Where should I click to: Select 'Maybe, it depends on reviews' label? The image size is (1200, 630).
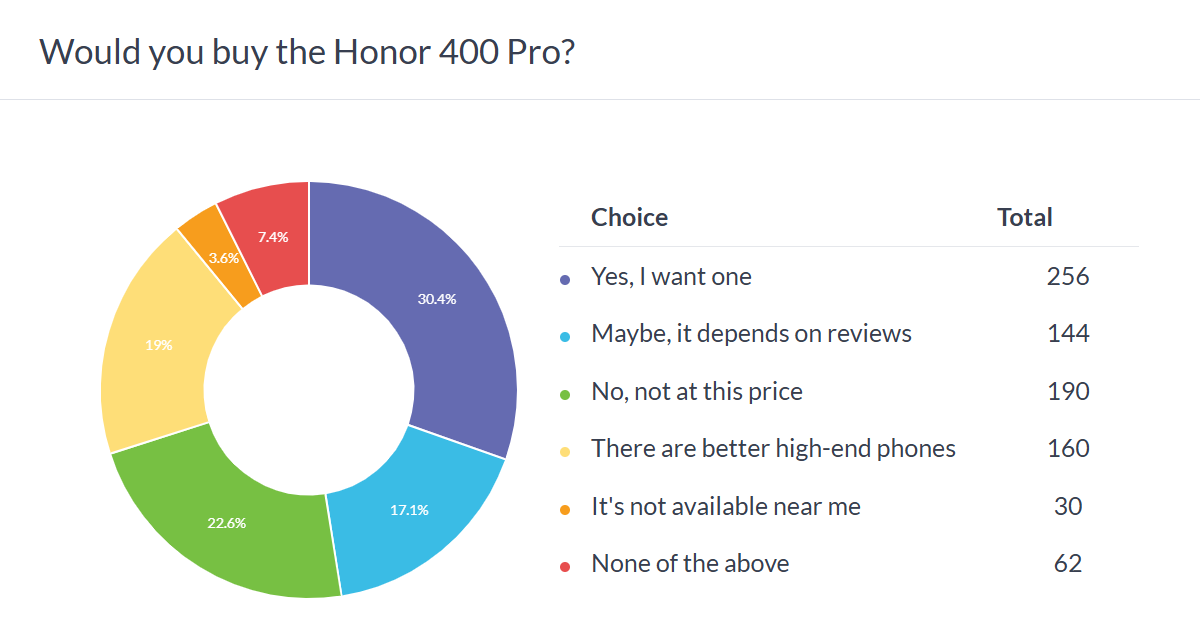click(751, 334)
